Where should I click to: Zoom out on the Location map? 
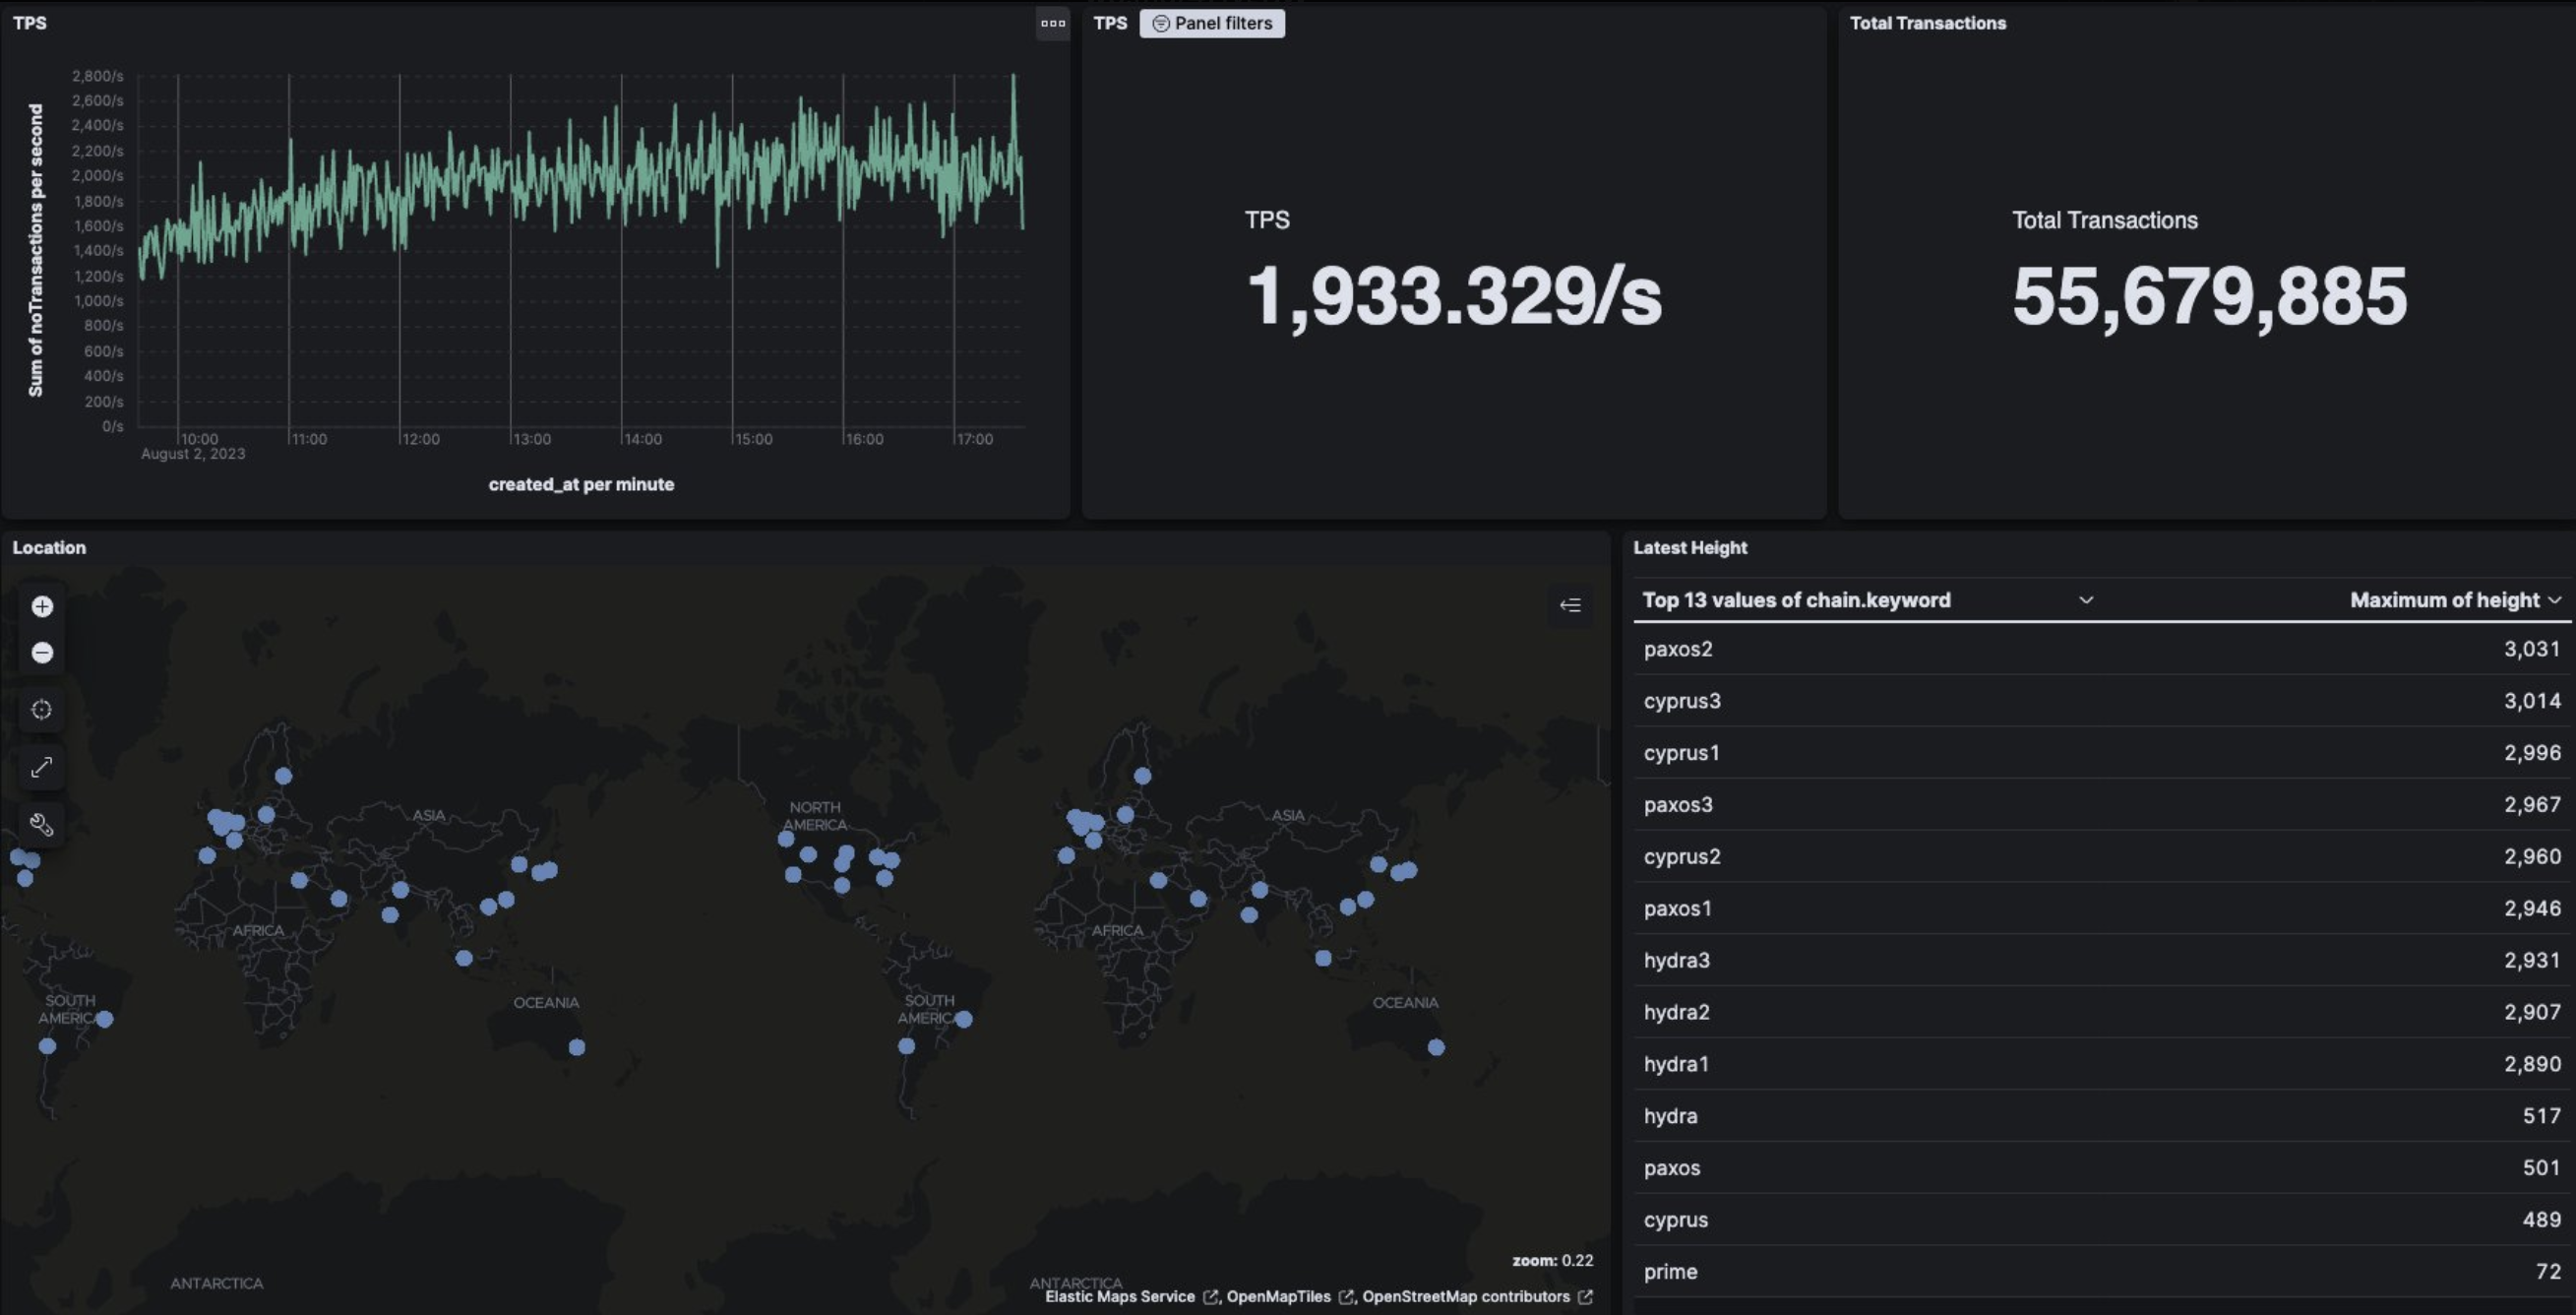click(x=42, y=653)
